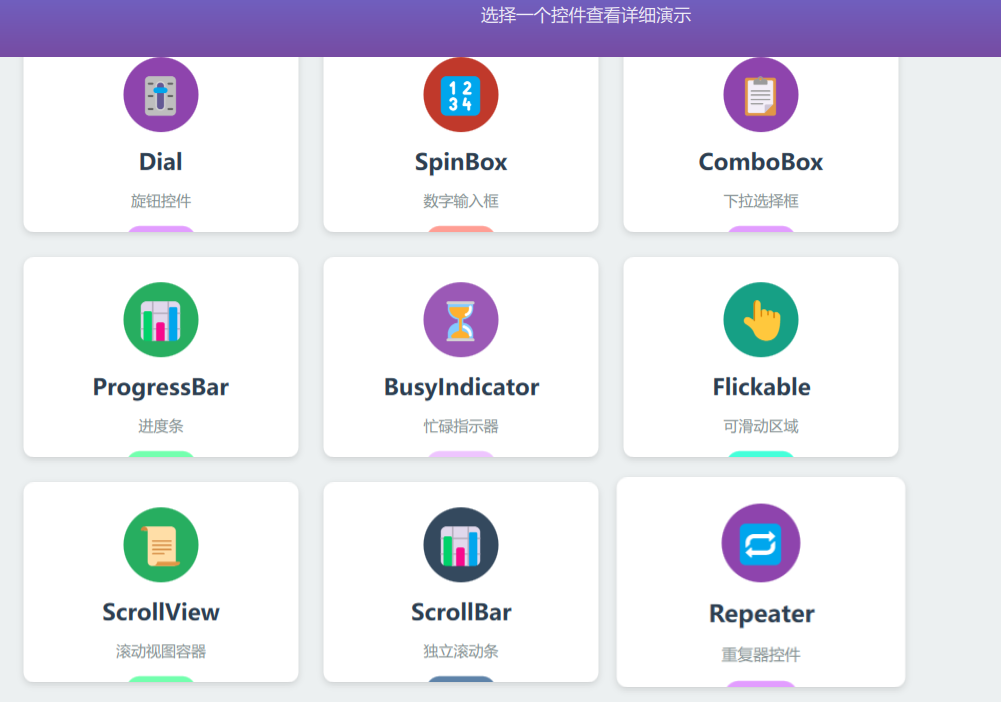Screen dimensions: 1001x702
Task: Open the BusyIndicator title
Action: pyautogui.click(x=461, y=387)
